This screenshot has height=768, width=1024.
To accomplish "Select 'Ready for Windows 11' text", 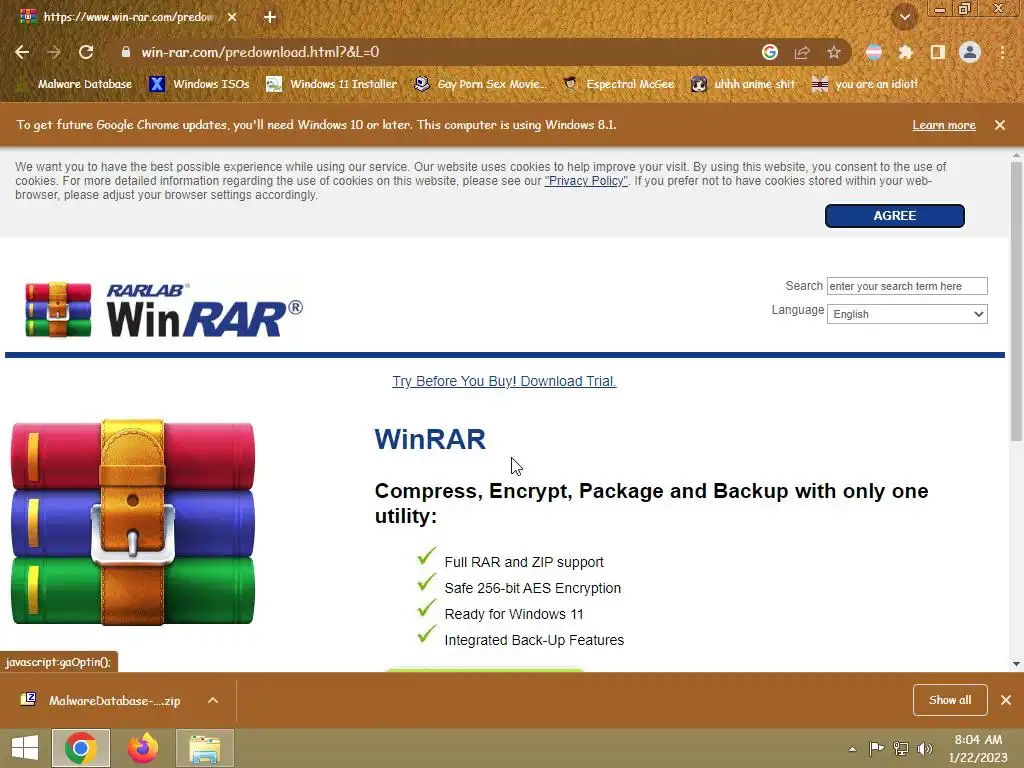I will (x=513, y=615).
